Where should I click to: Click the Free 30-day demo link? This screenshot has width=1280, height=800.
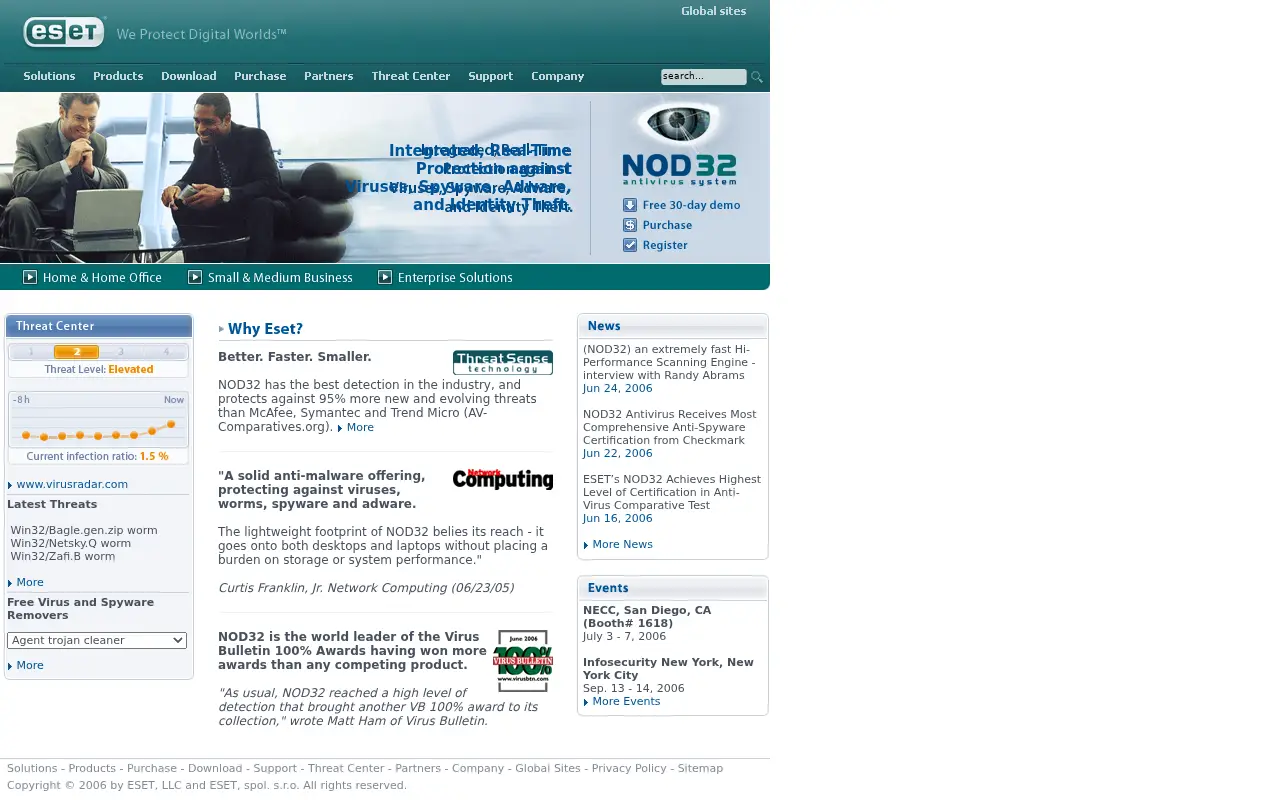[692, 205]
